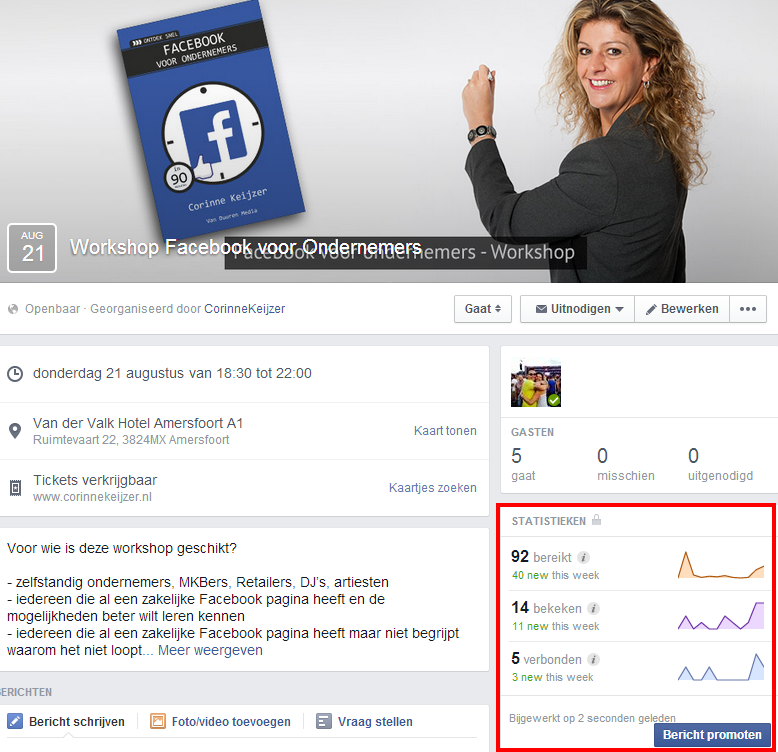The image size is (778, 752).
Task: Click the purple bekeken sparkline chart
Action: point(721,616)
